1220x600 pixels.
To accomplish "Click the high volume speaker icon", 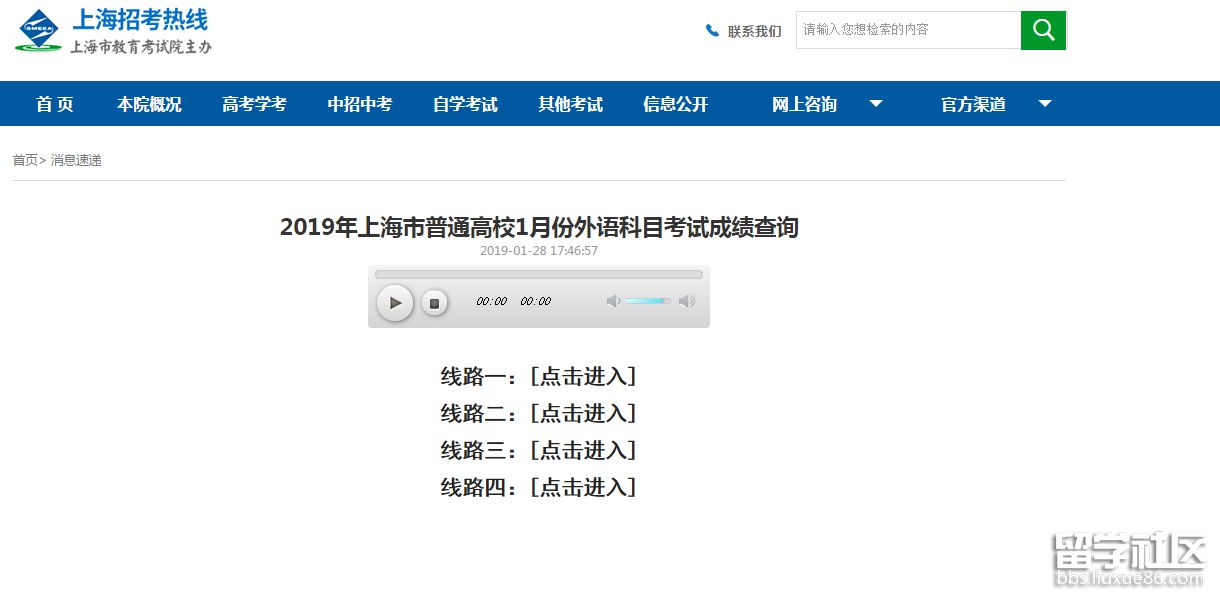I will tap(687, 301).
